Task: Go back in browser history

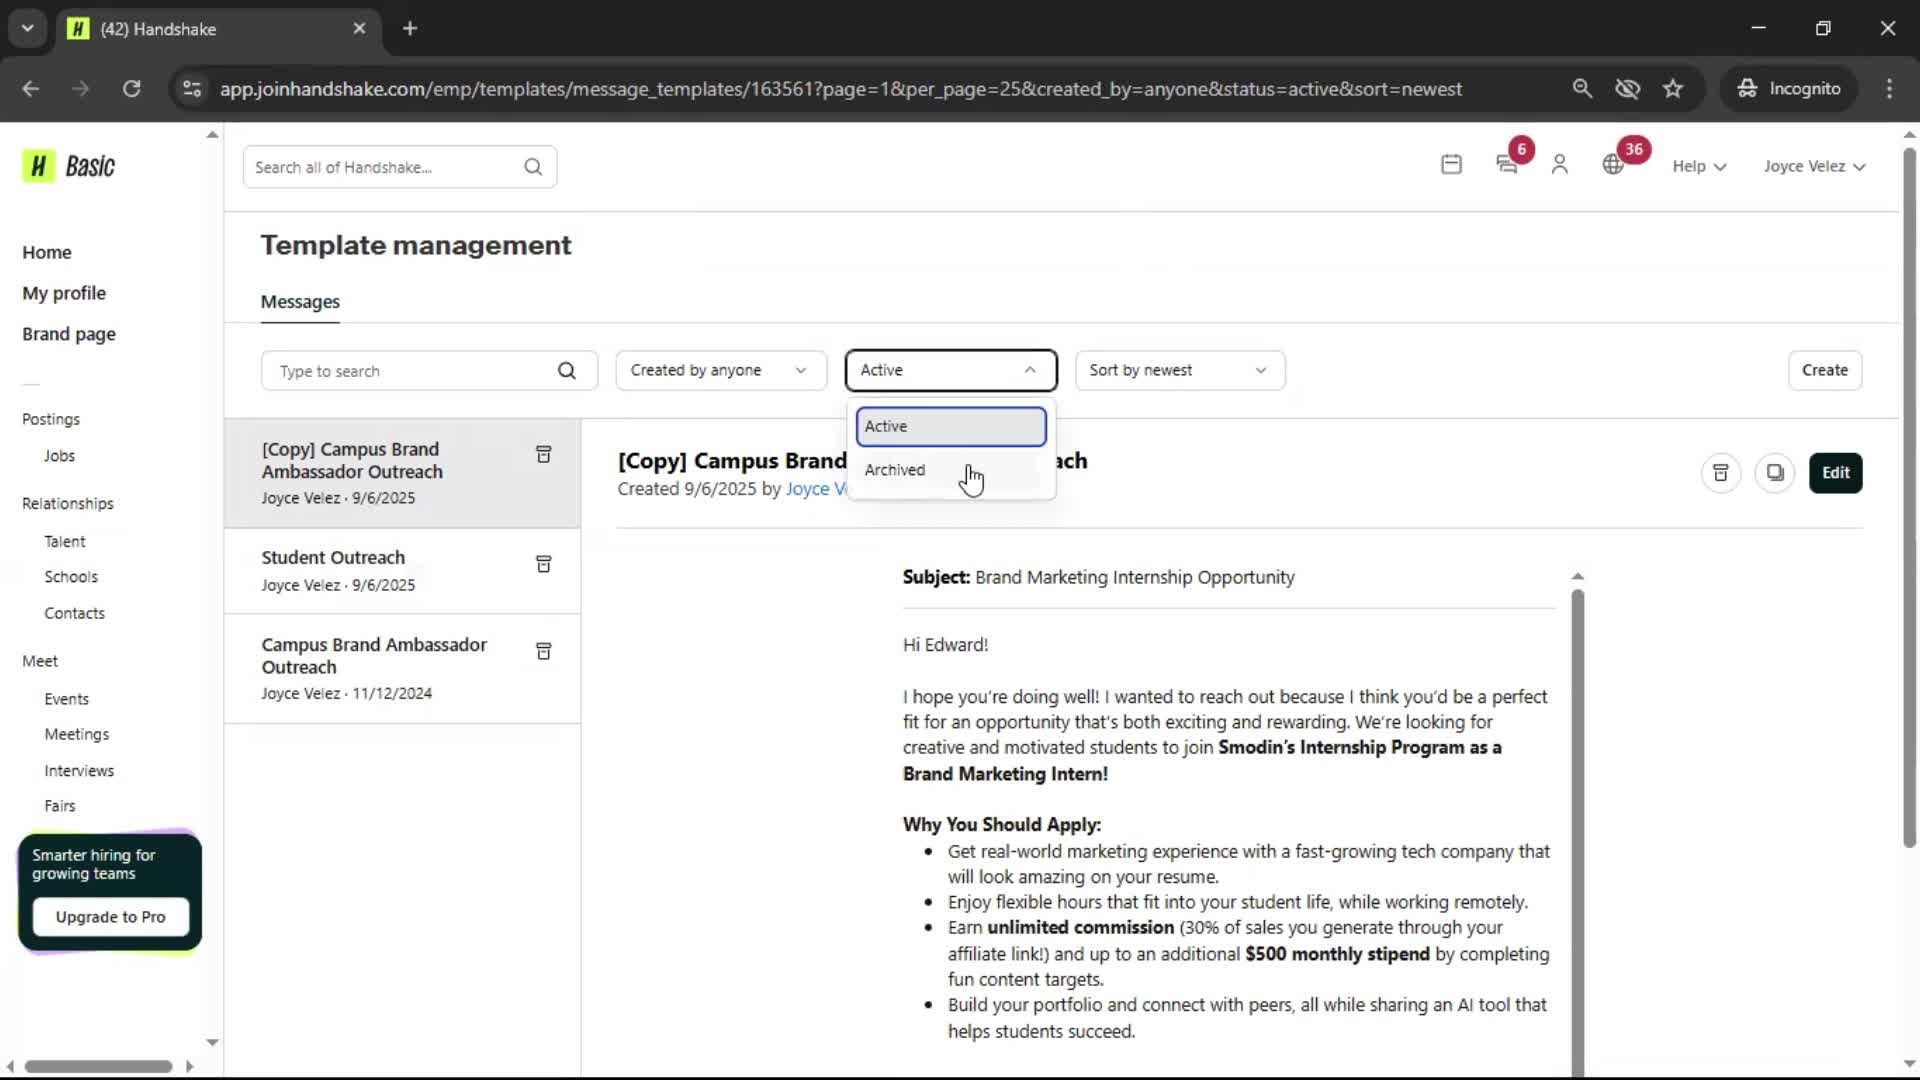Action: [30, 88]
